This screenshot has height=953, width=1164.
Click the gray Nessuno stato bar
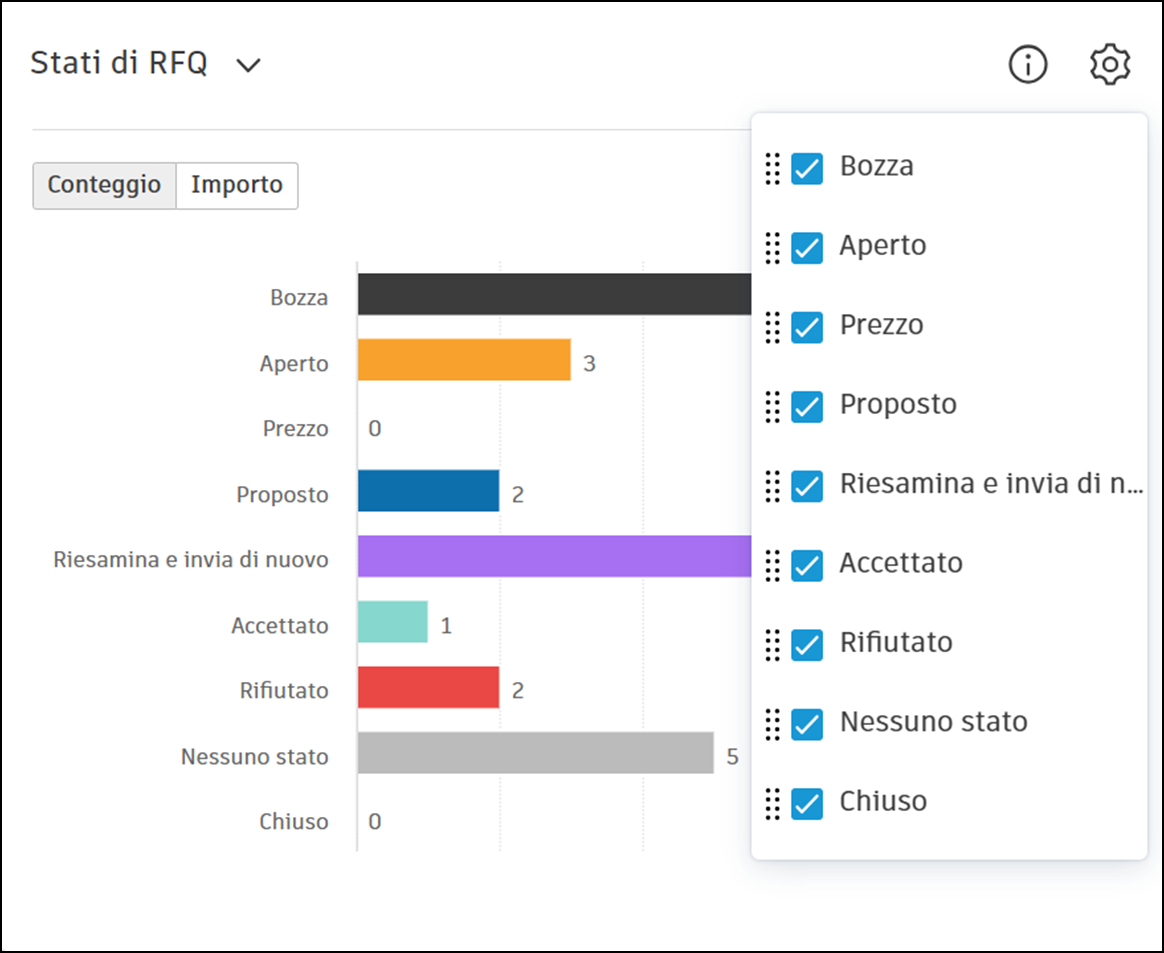tap(535, 753)
